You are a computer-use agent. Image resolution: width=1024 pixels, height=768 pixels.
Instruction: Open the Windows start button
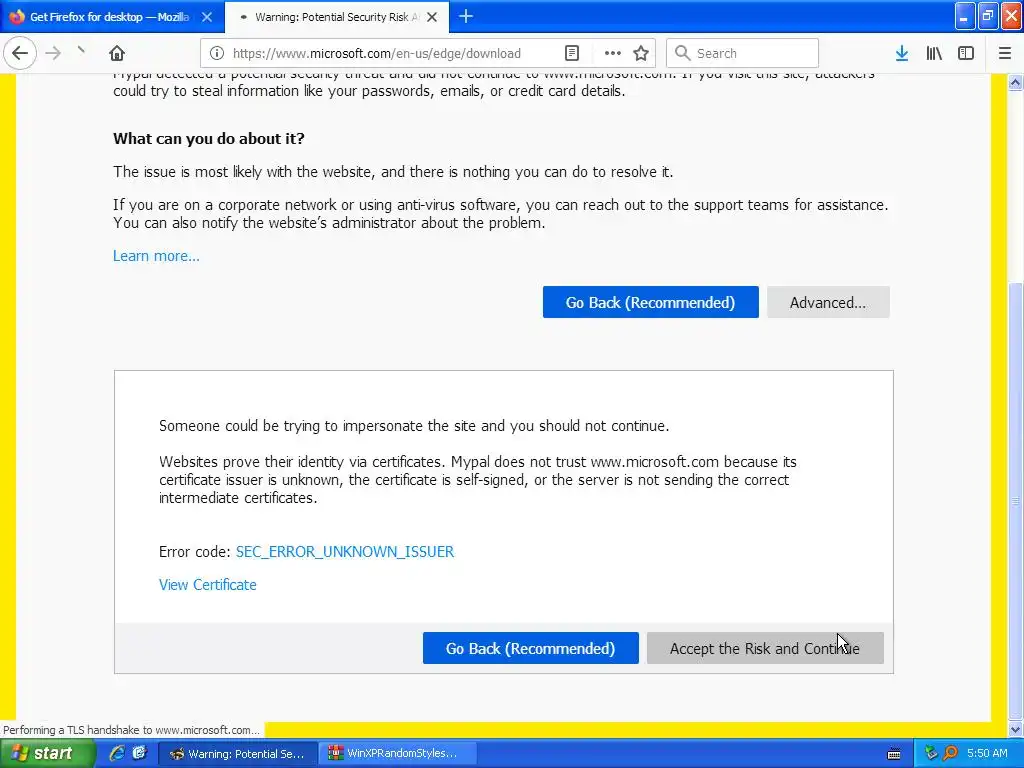[x=46, y=754]
